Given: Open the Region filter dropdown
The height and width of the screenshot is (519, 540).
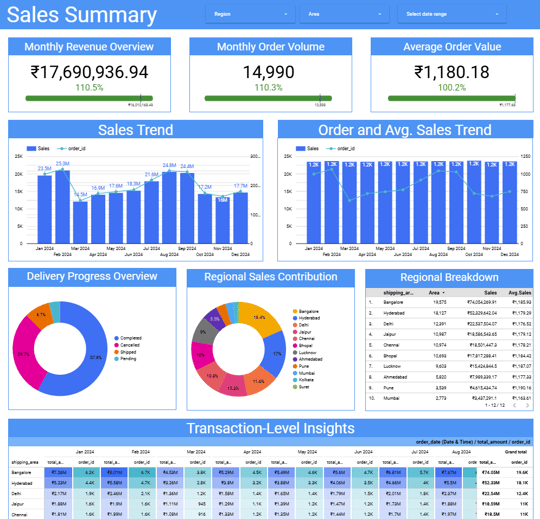Looking at the screenshot, I should [250, 14].
